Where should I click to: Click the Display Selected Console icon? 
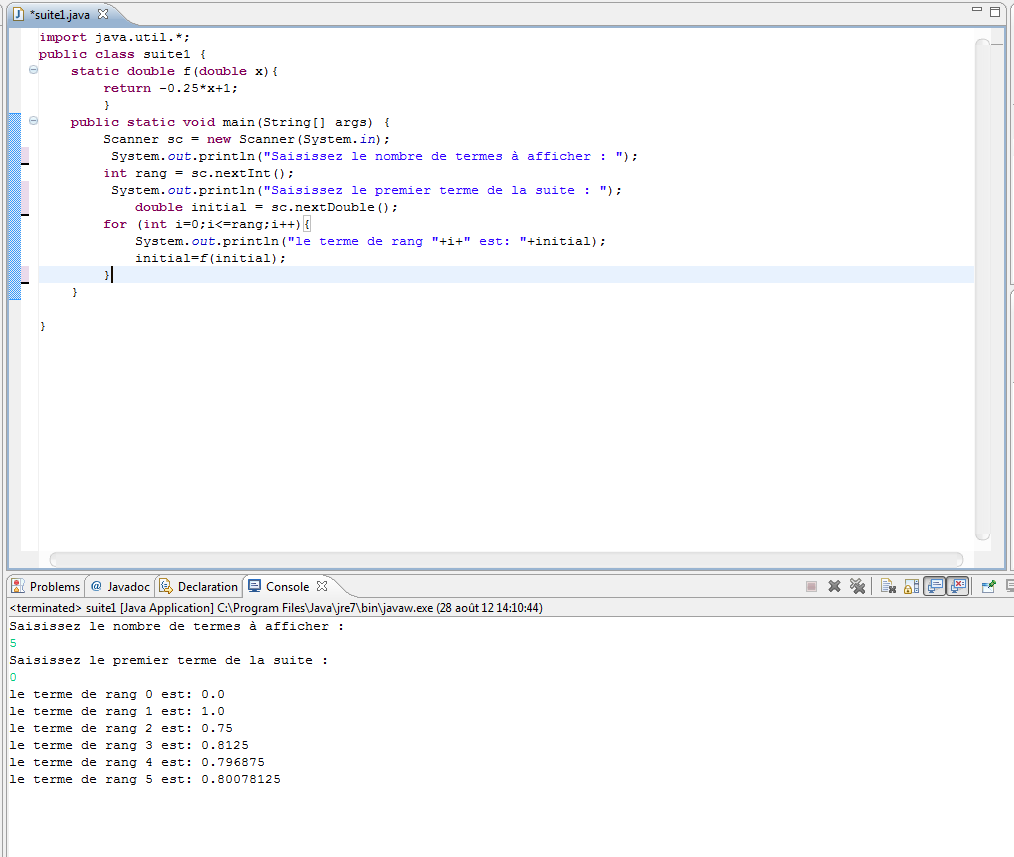[1008, 587]
